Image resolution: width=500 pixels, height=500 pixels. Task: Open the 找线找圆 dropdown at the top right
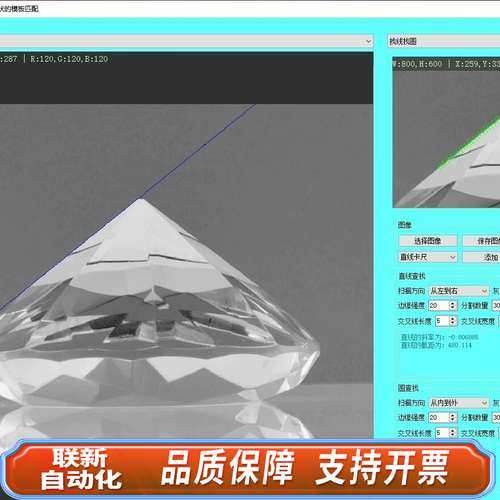(444, 41)
